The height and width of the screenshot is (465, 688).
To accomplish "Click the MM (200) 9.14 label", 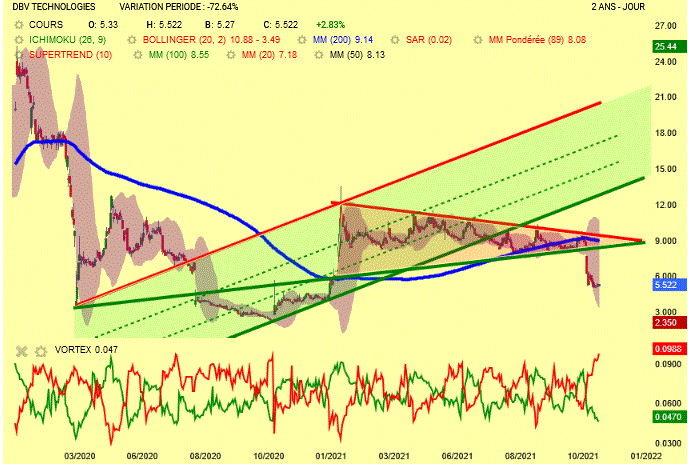I will (343, 40).
